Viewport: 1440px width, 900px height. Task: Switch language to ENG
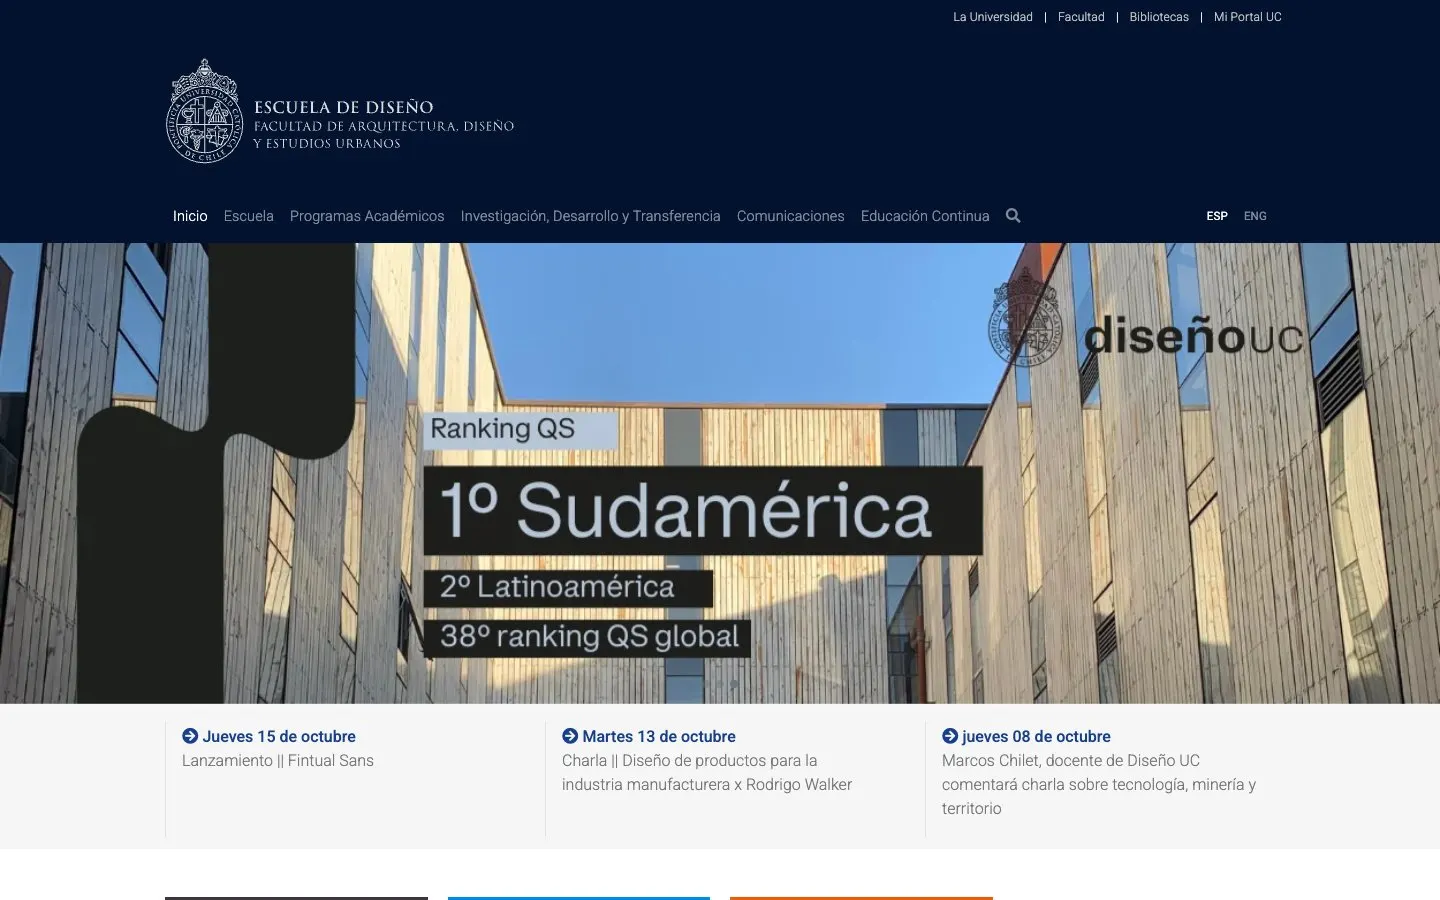[x=1255, y=216]
